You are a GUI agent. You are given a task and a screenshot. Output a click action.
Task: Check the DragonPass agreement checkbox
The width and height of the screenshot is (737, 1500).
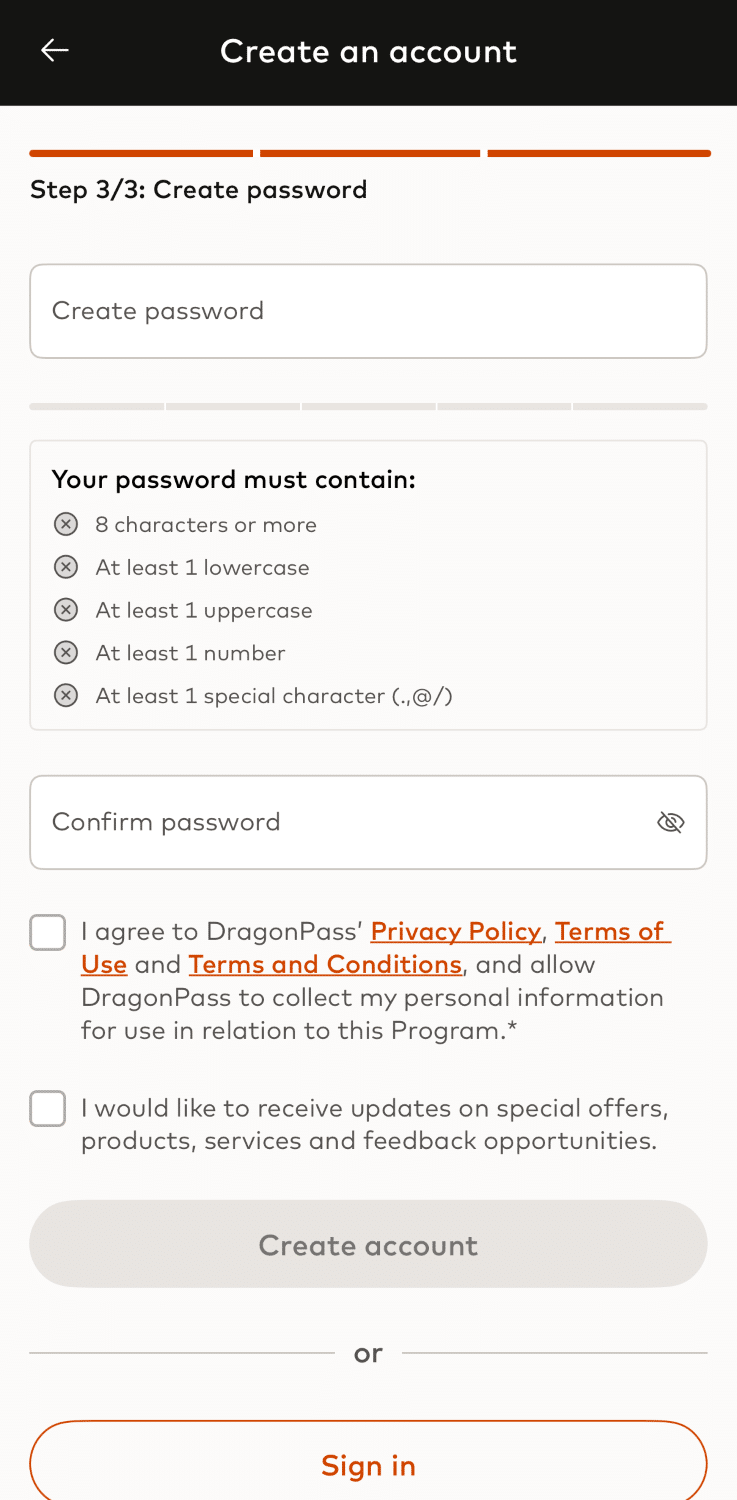coord(48,932)
